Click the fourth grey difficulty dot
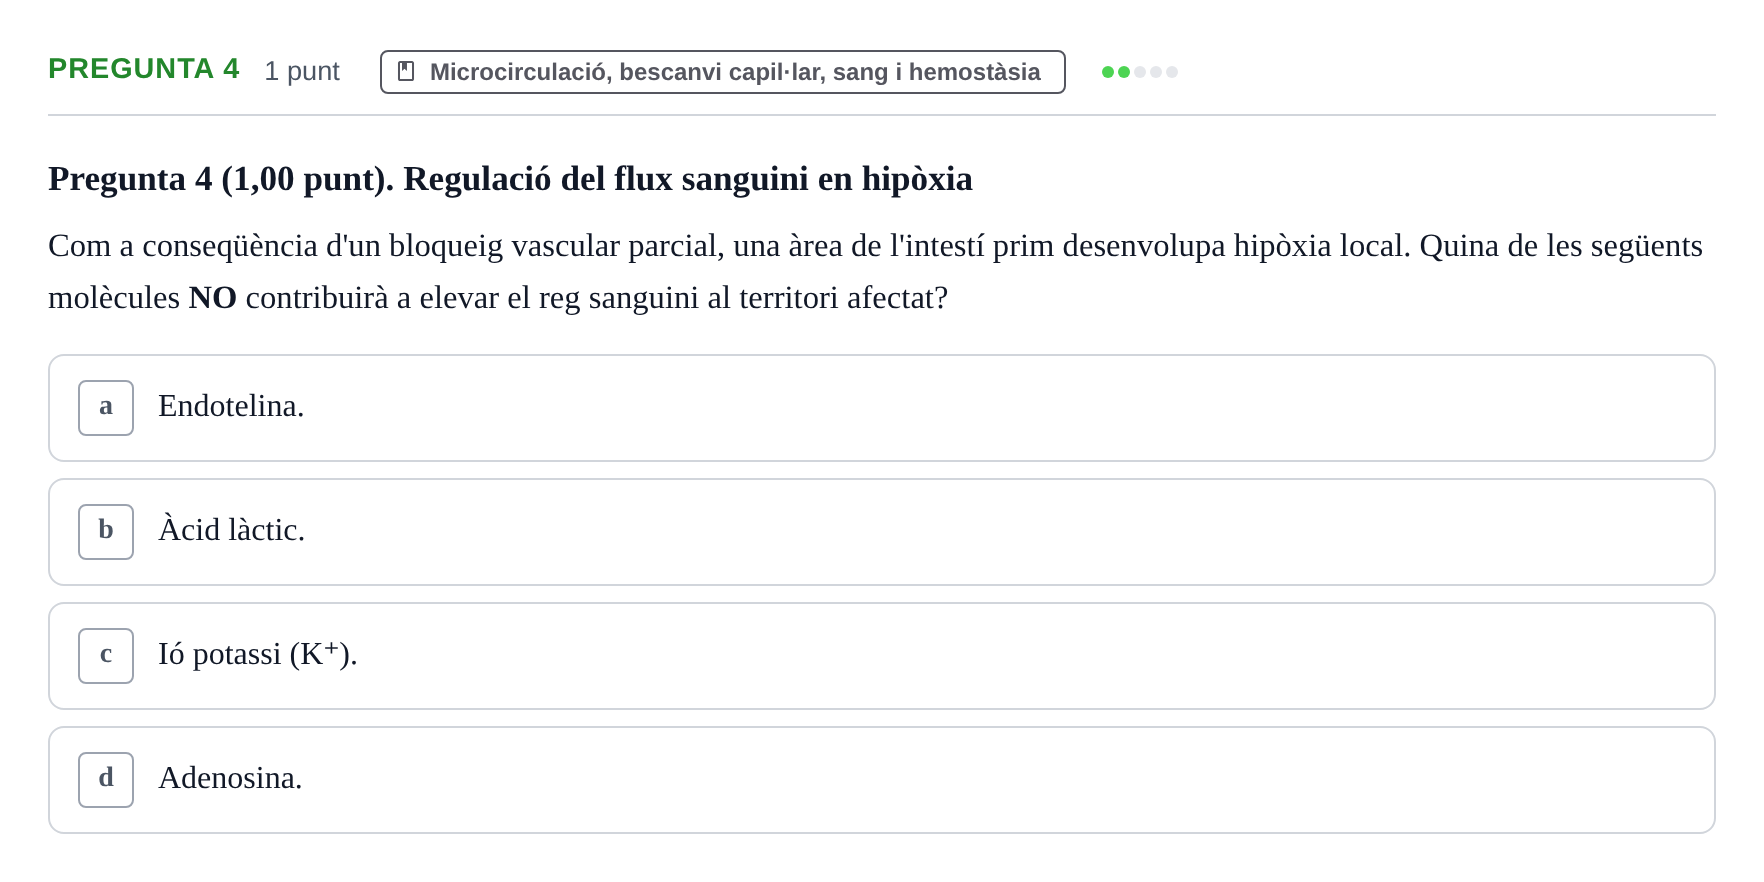 point(1156,72)
